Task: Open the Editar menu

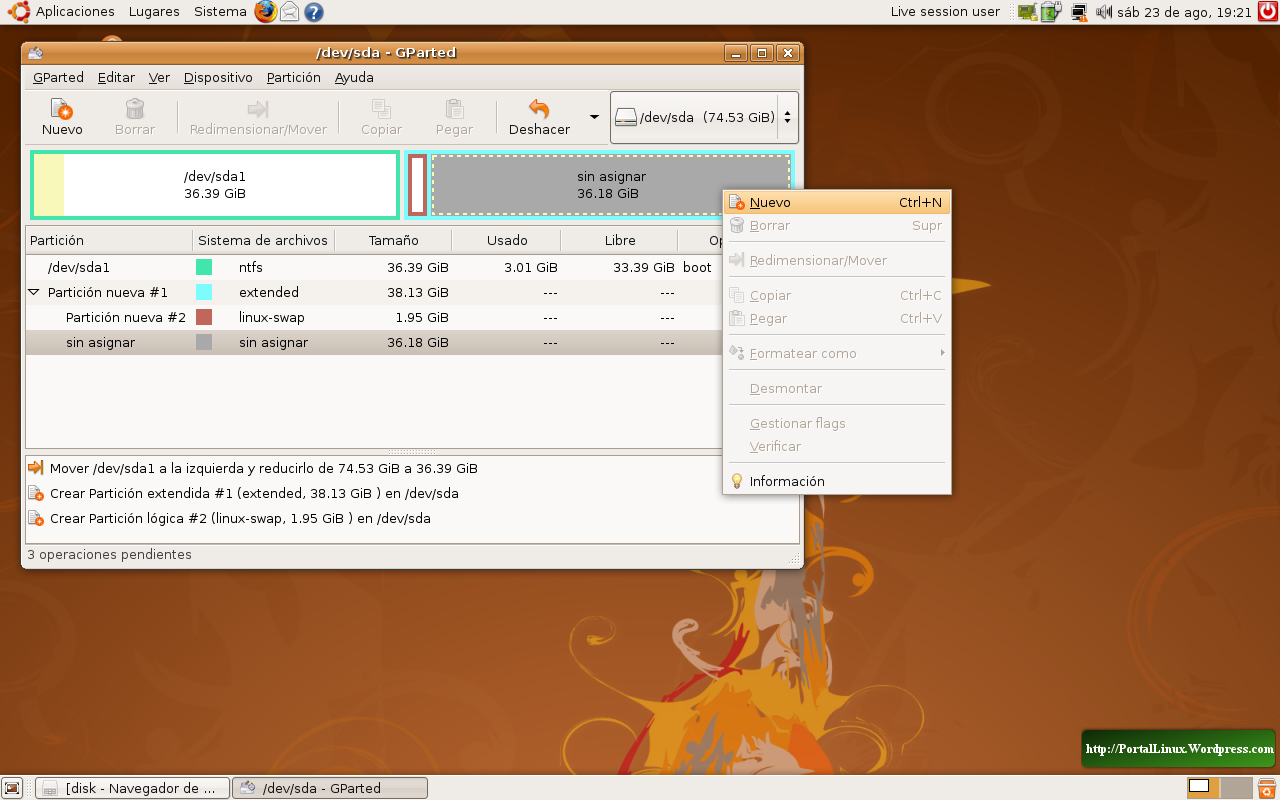Action: pos(116,77)
